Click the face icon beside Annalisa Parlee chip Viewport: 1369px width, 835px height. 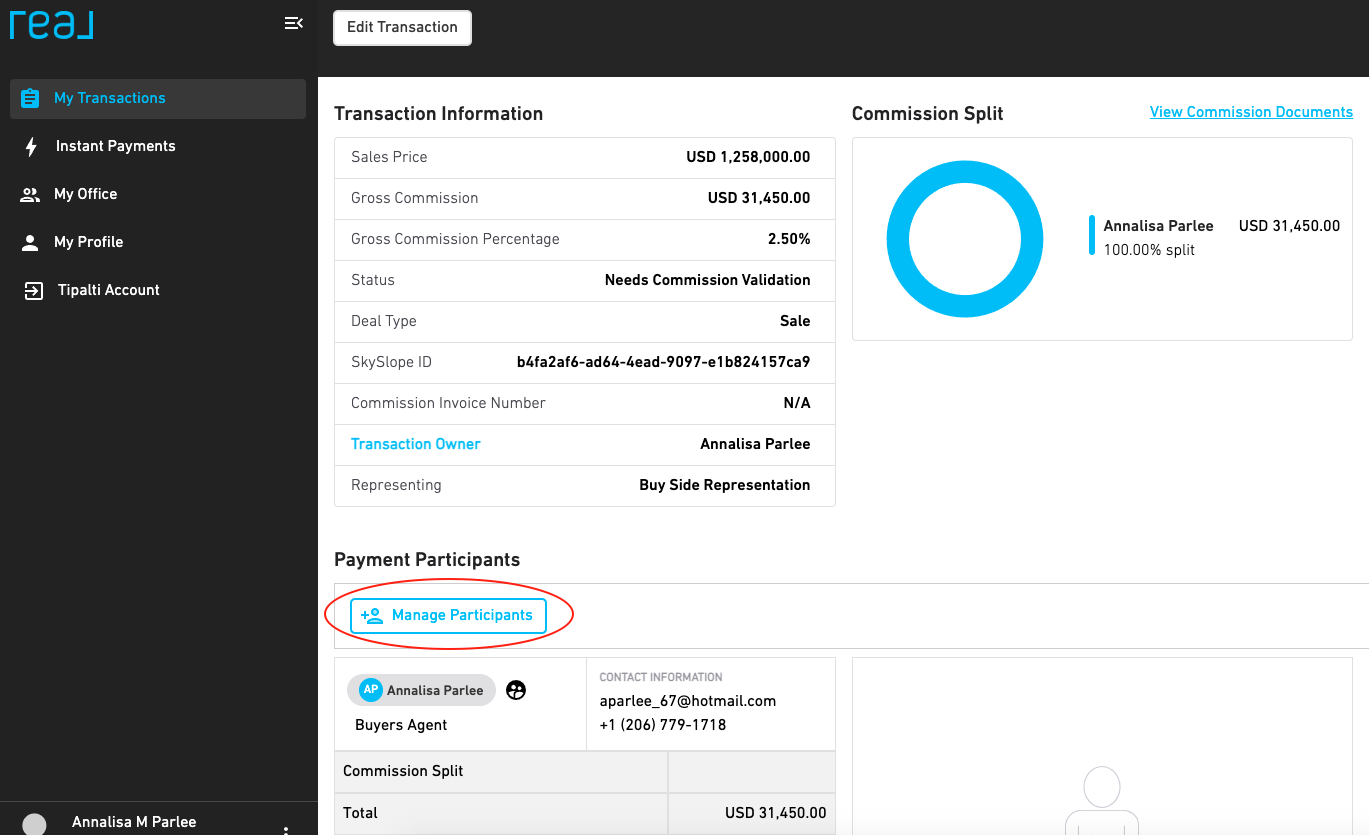point(516,690)
